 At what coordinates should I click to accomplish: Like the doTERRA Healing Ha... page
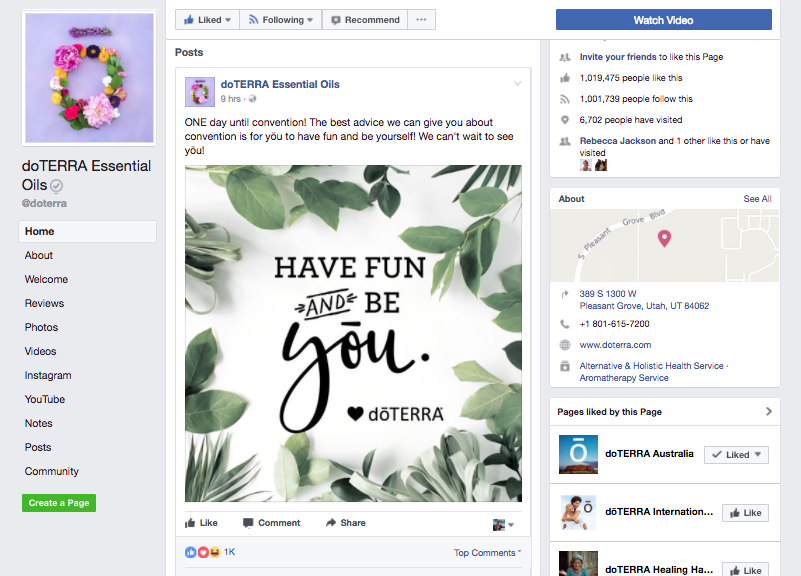(745, 570)
